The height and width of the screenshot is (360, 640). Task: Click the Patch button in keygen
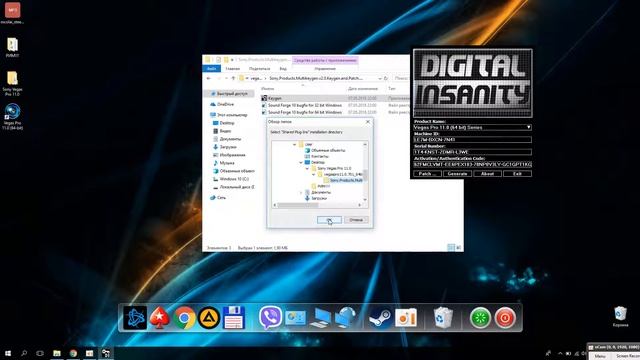[427, 173]
